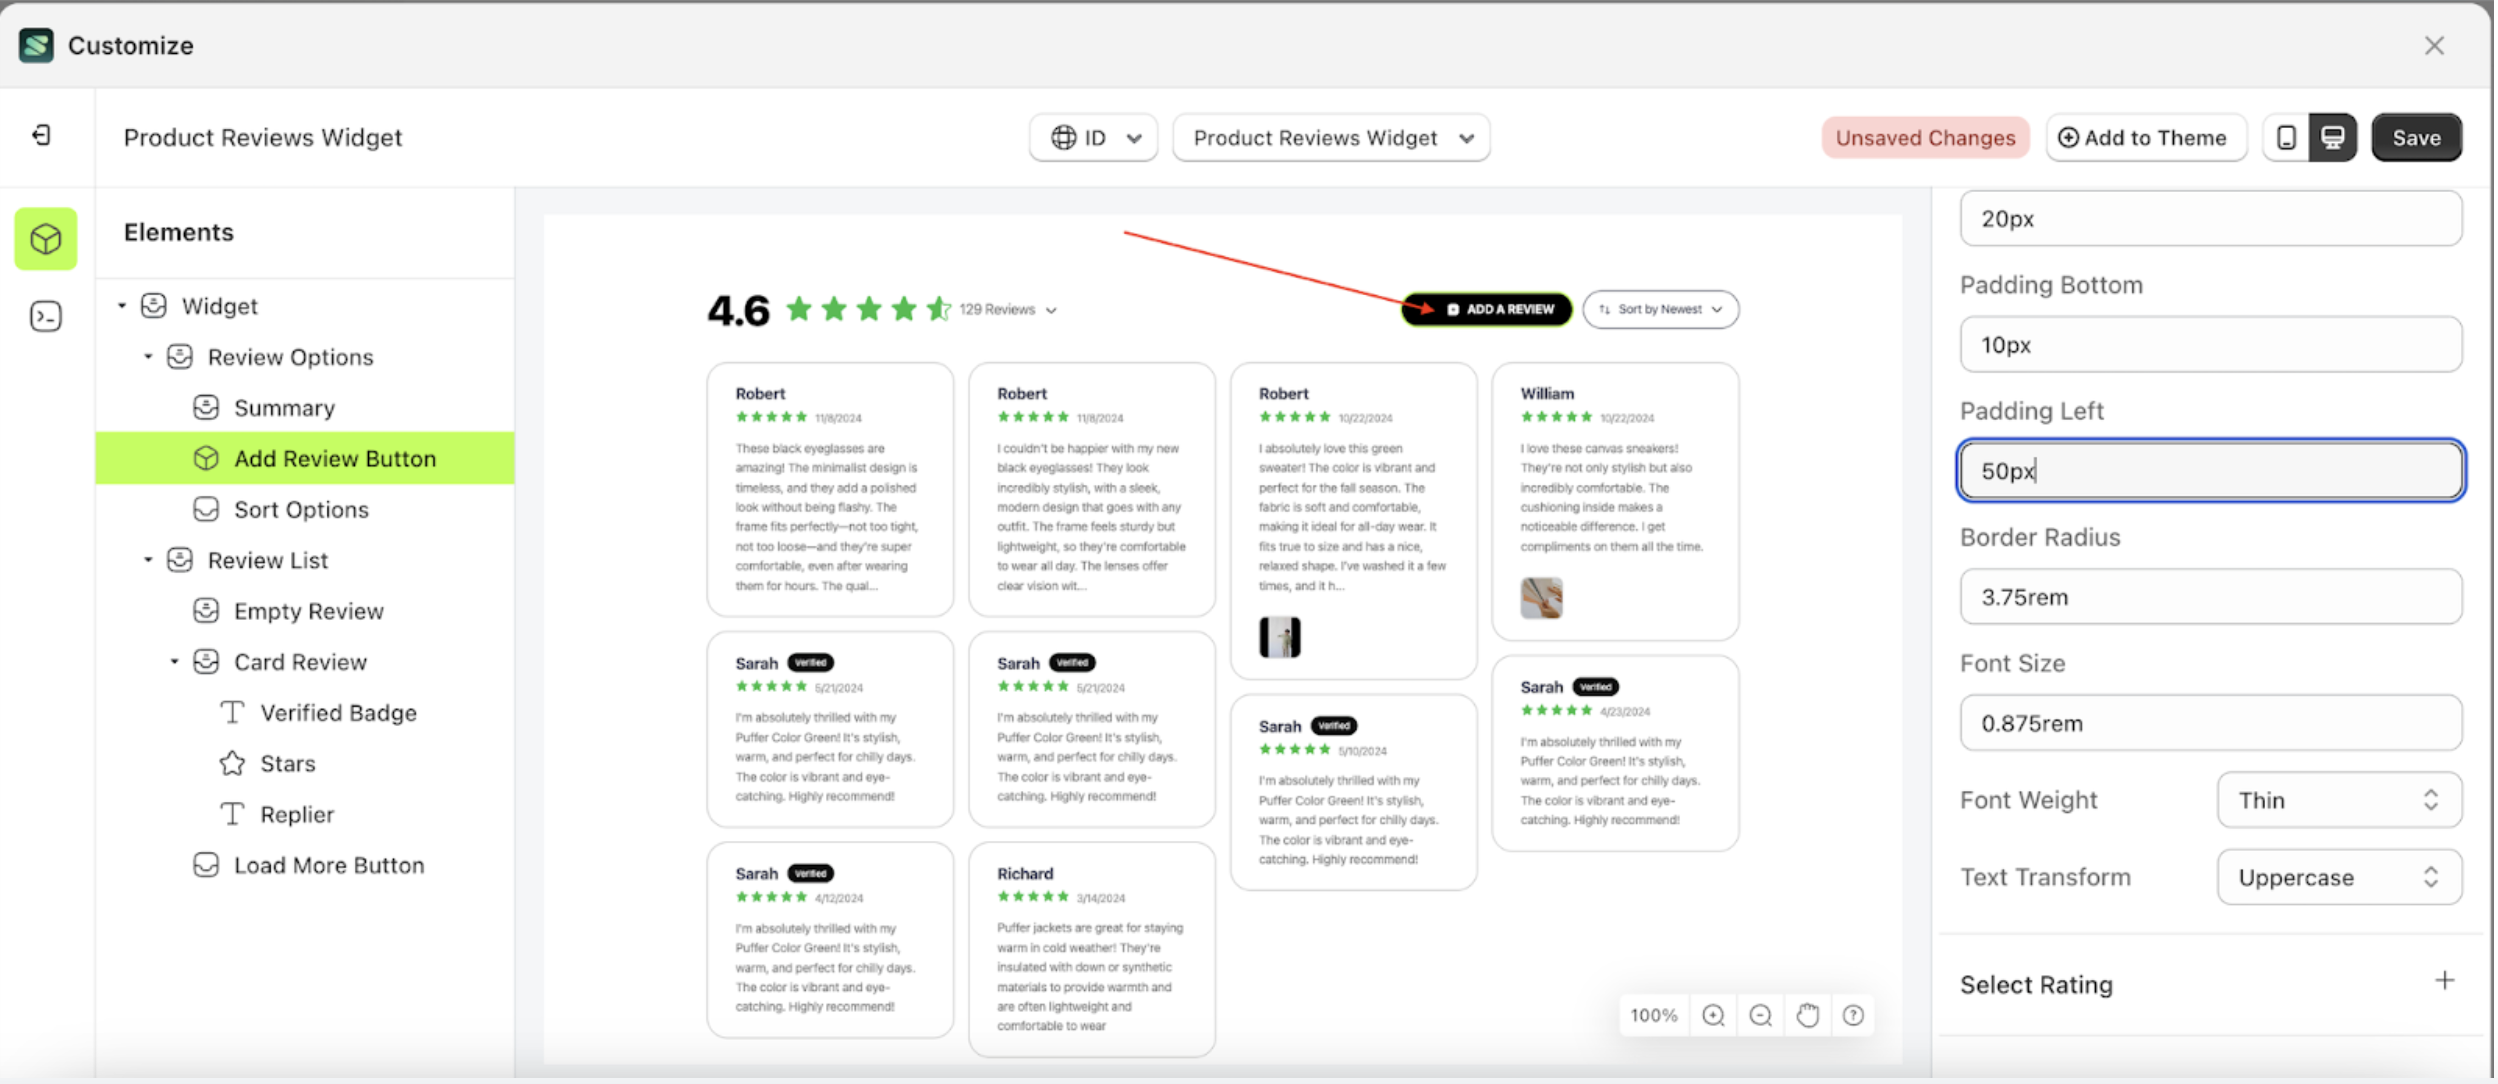
Task: Click the exit editor icon
Action: point(41,136)
